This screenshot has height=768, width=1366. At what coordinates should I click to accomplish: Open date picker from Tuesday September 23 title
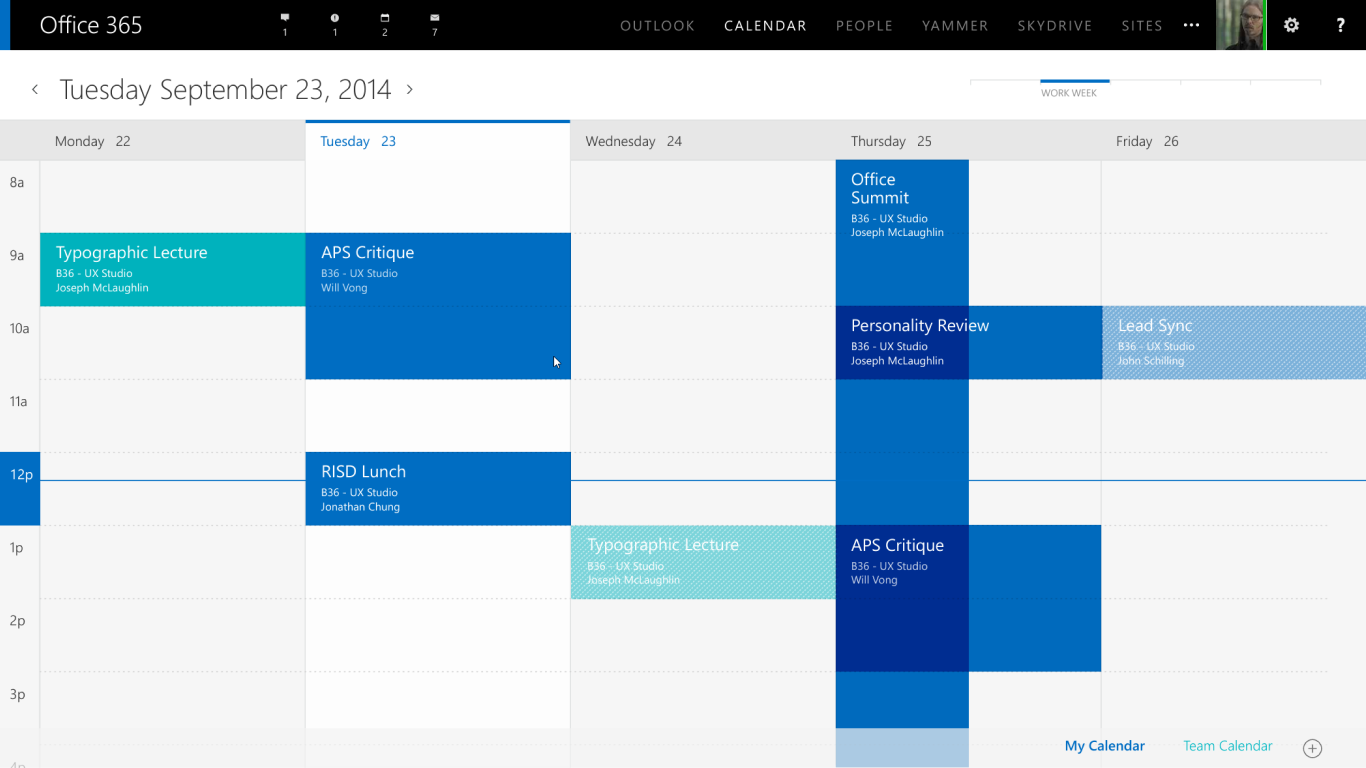(225, 89)
